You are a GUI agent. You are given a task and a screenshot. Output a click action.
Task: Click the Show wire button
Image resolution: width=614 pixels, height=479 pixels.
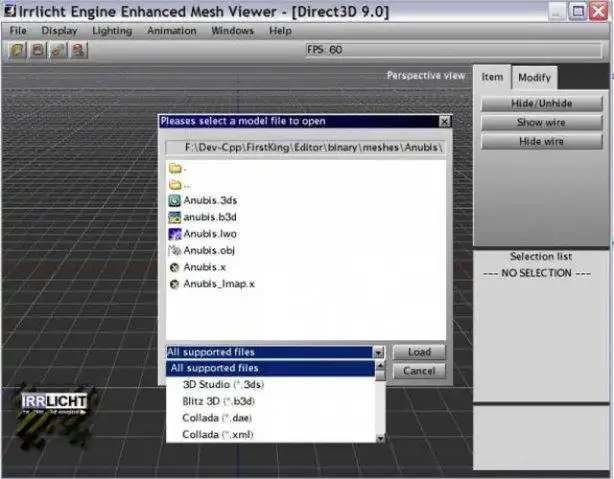(542, 123)
